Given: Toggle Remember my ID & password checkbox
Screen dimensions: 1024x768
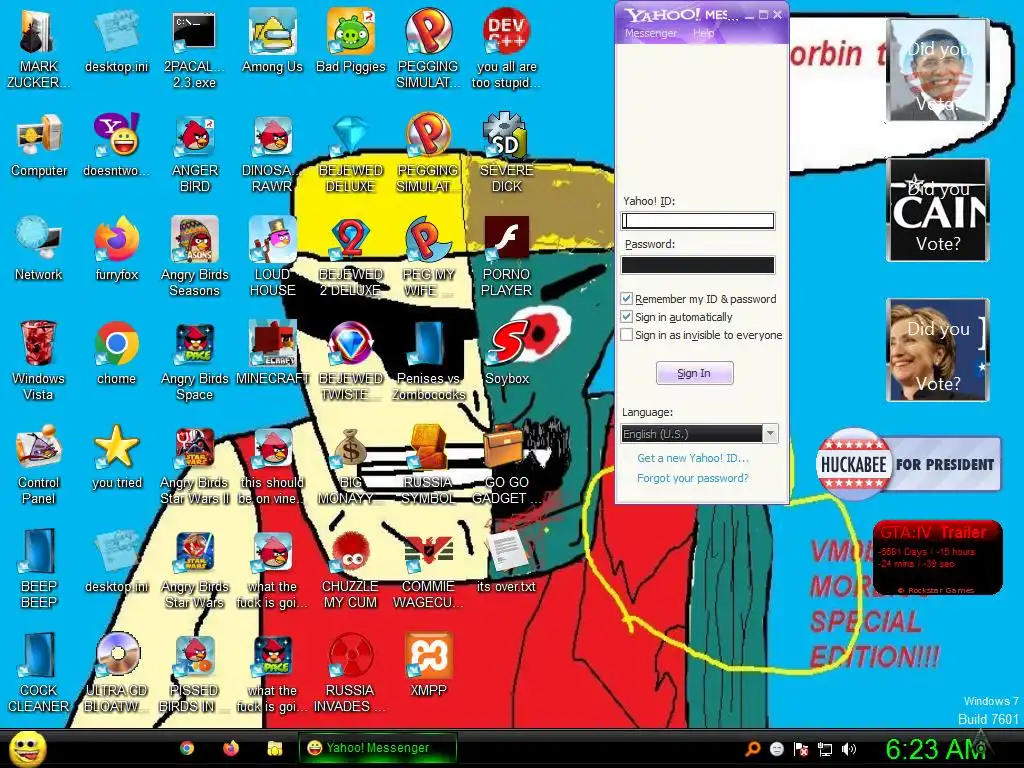Looking at the screenshot, I should tap(626, 298).
